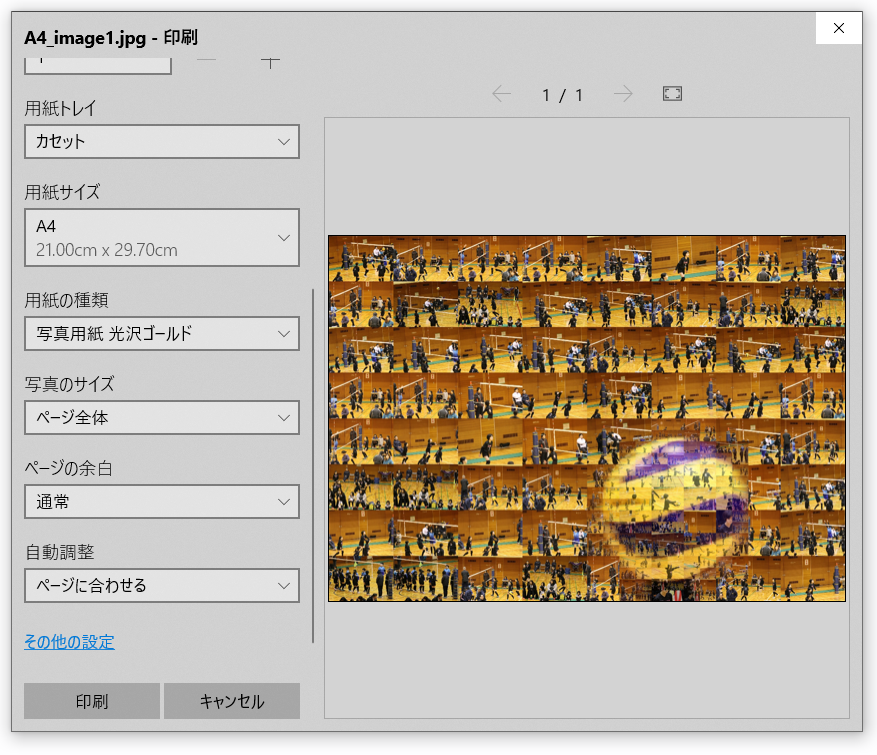The width and height of the screenshot is (877, 755).
Task: Open the 用紙サイズ dropdown showing A4
Action: pyautogui.click(x=162, y=238)
